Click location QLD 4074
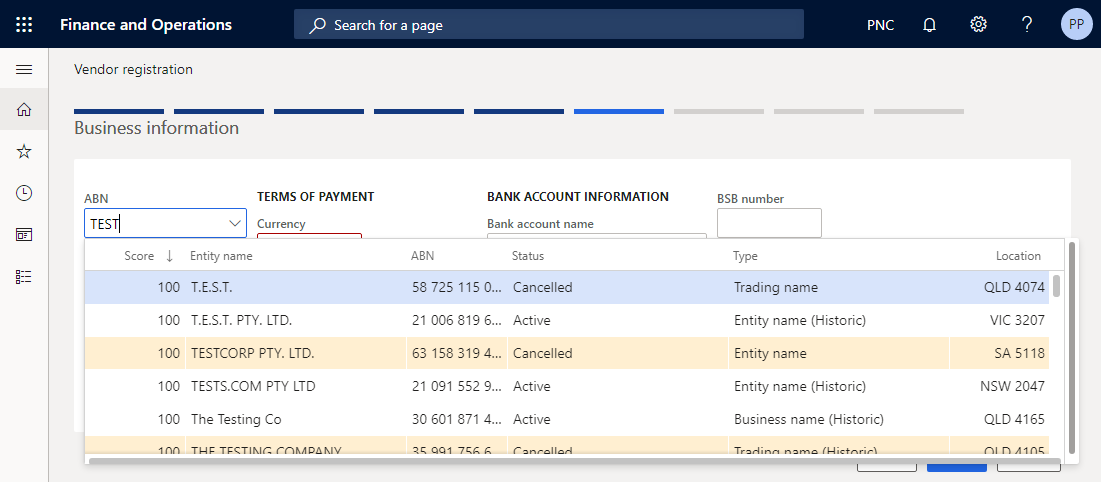Viewport: 1101px width, 482px height. point(1015,287)
